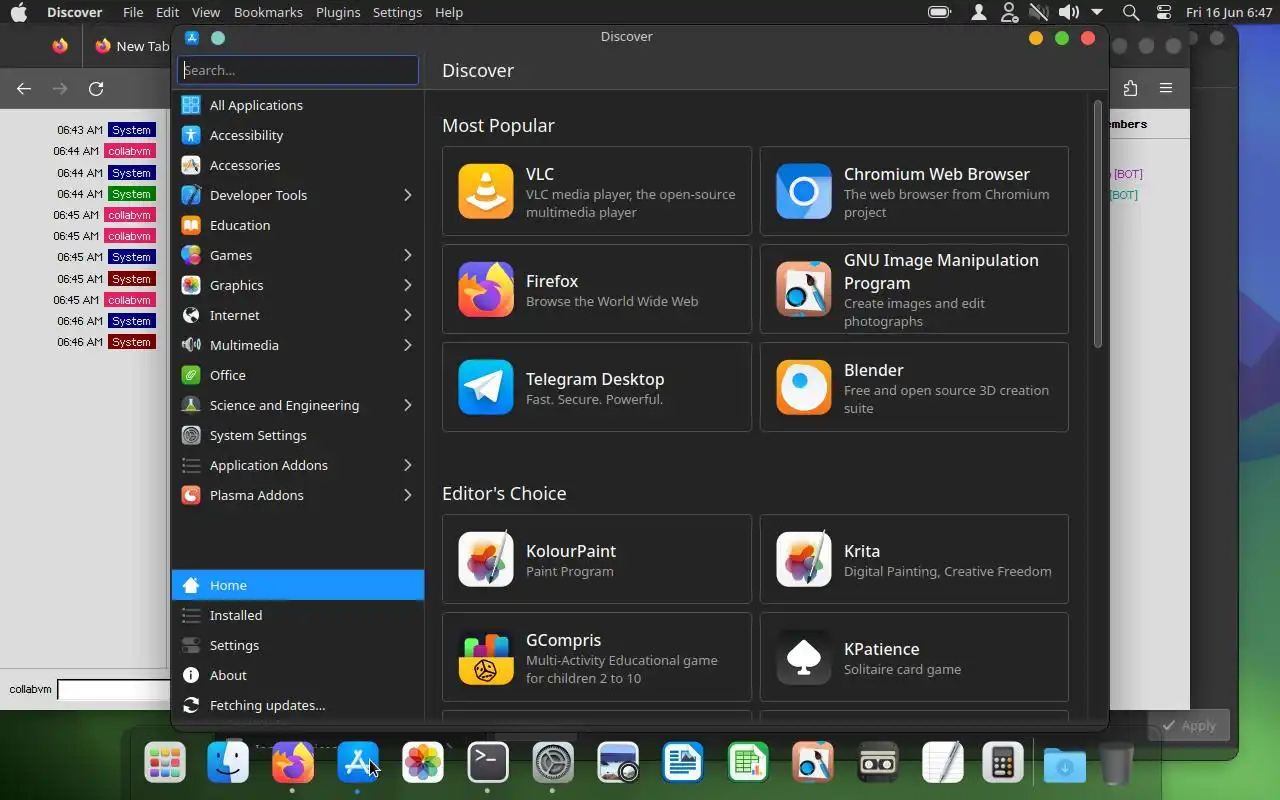Click the volume icon in menu bar
Viewport: 1280px width, 800px height.
(x=1069, y=12)
